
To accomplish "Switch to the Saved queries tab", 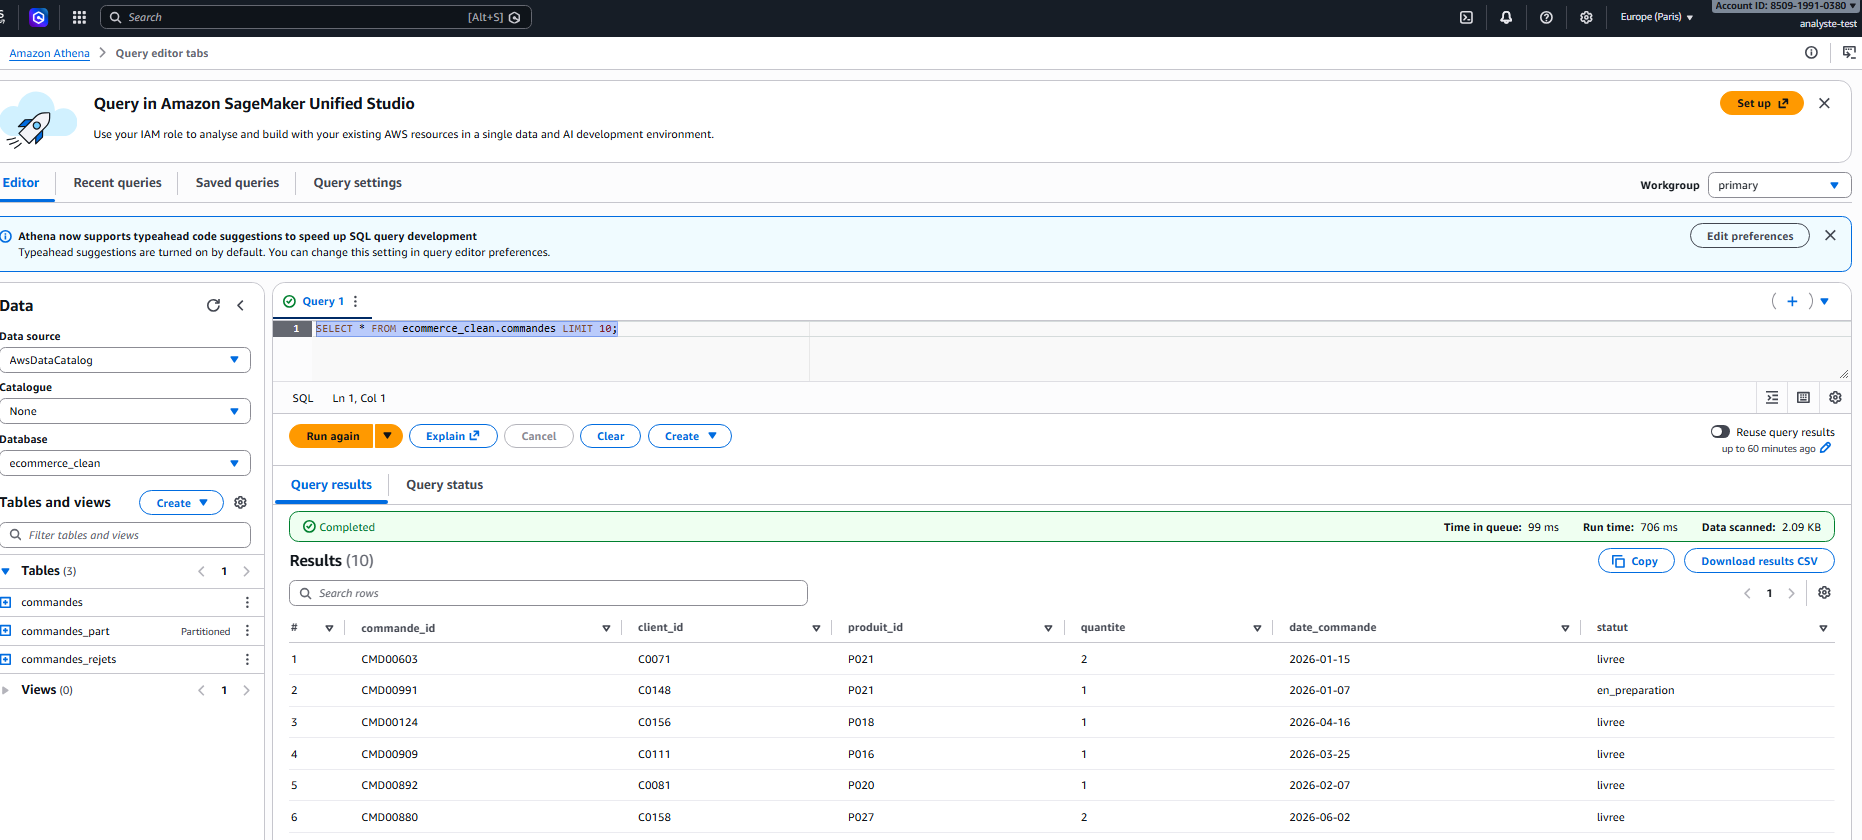I will click(237, 183).
